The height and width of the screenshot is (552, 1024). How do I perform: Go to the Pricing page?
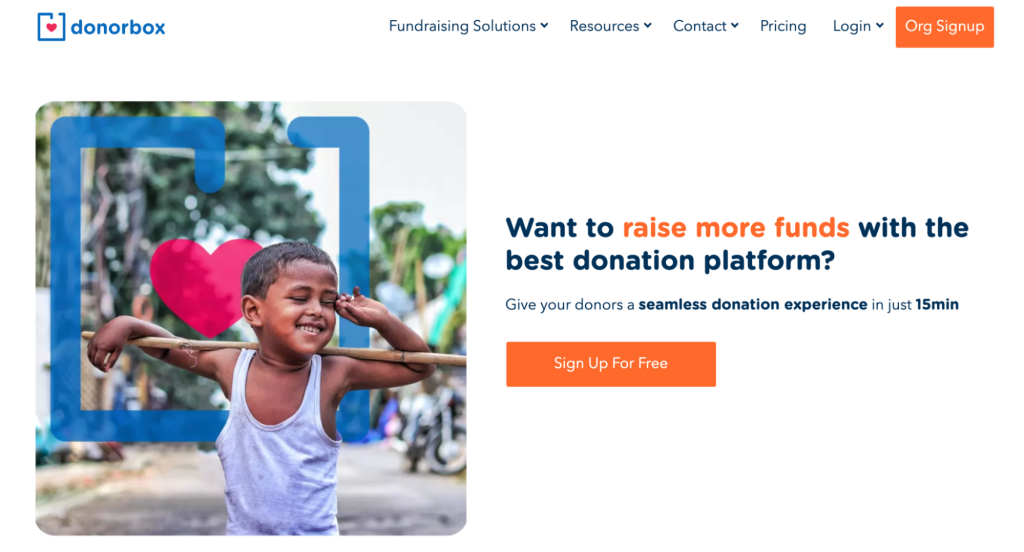coord(783,26)
